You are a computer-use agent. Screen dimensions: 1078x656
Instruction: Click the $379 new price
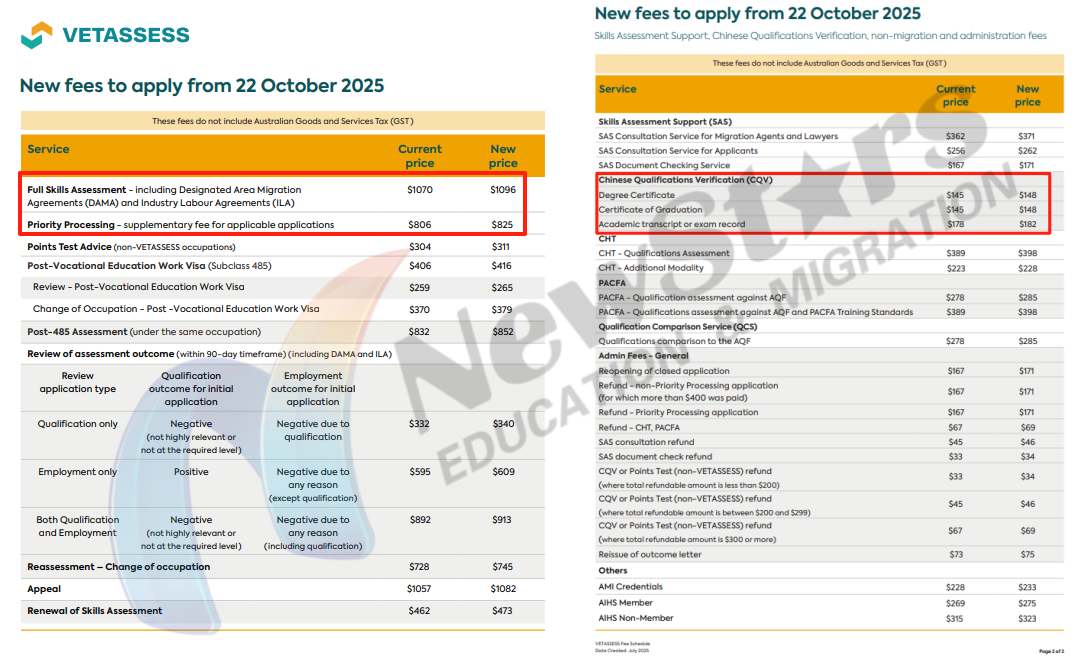point(502,310)
